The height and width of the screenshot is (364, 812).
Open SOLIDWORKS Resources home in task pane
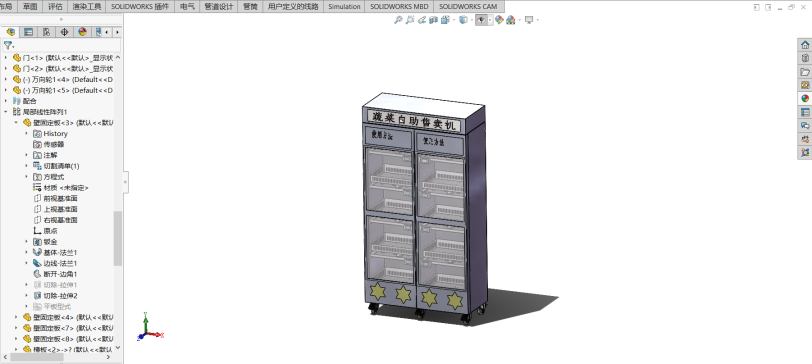805,45
